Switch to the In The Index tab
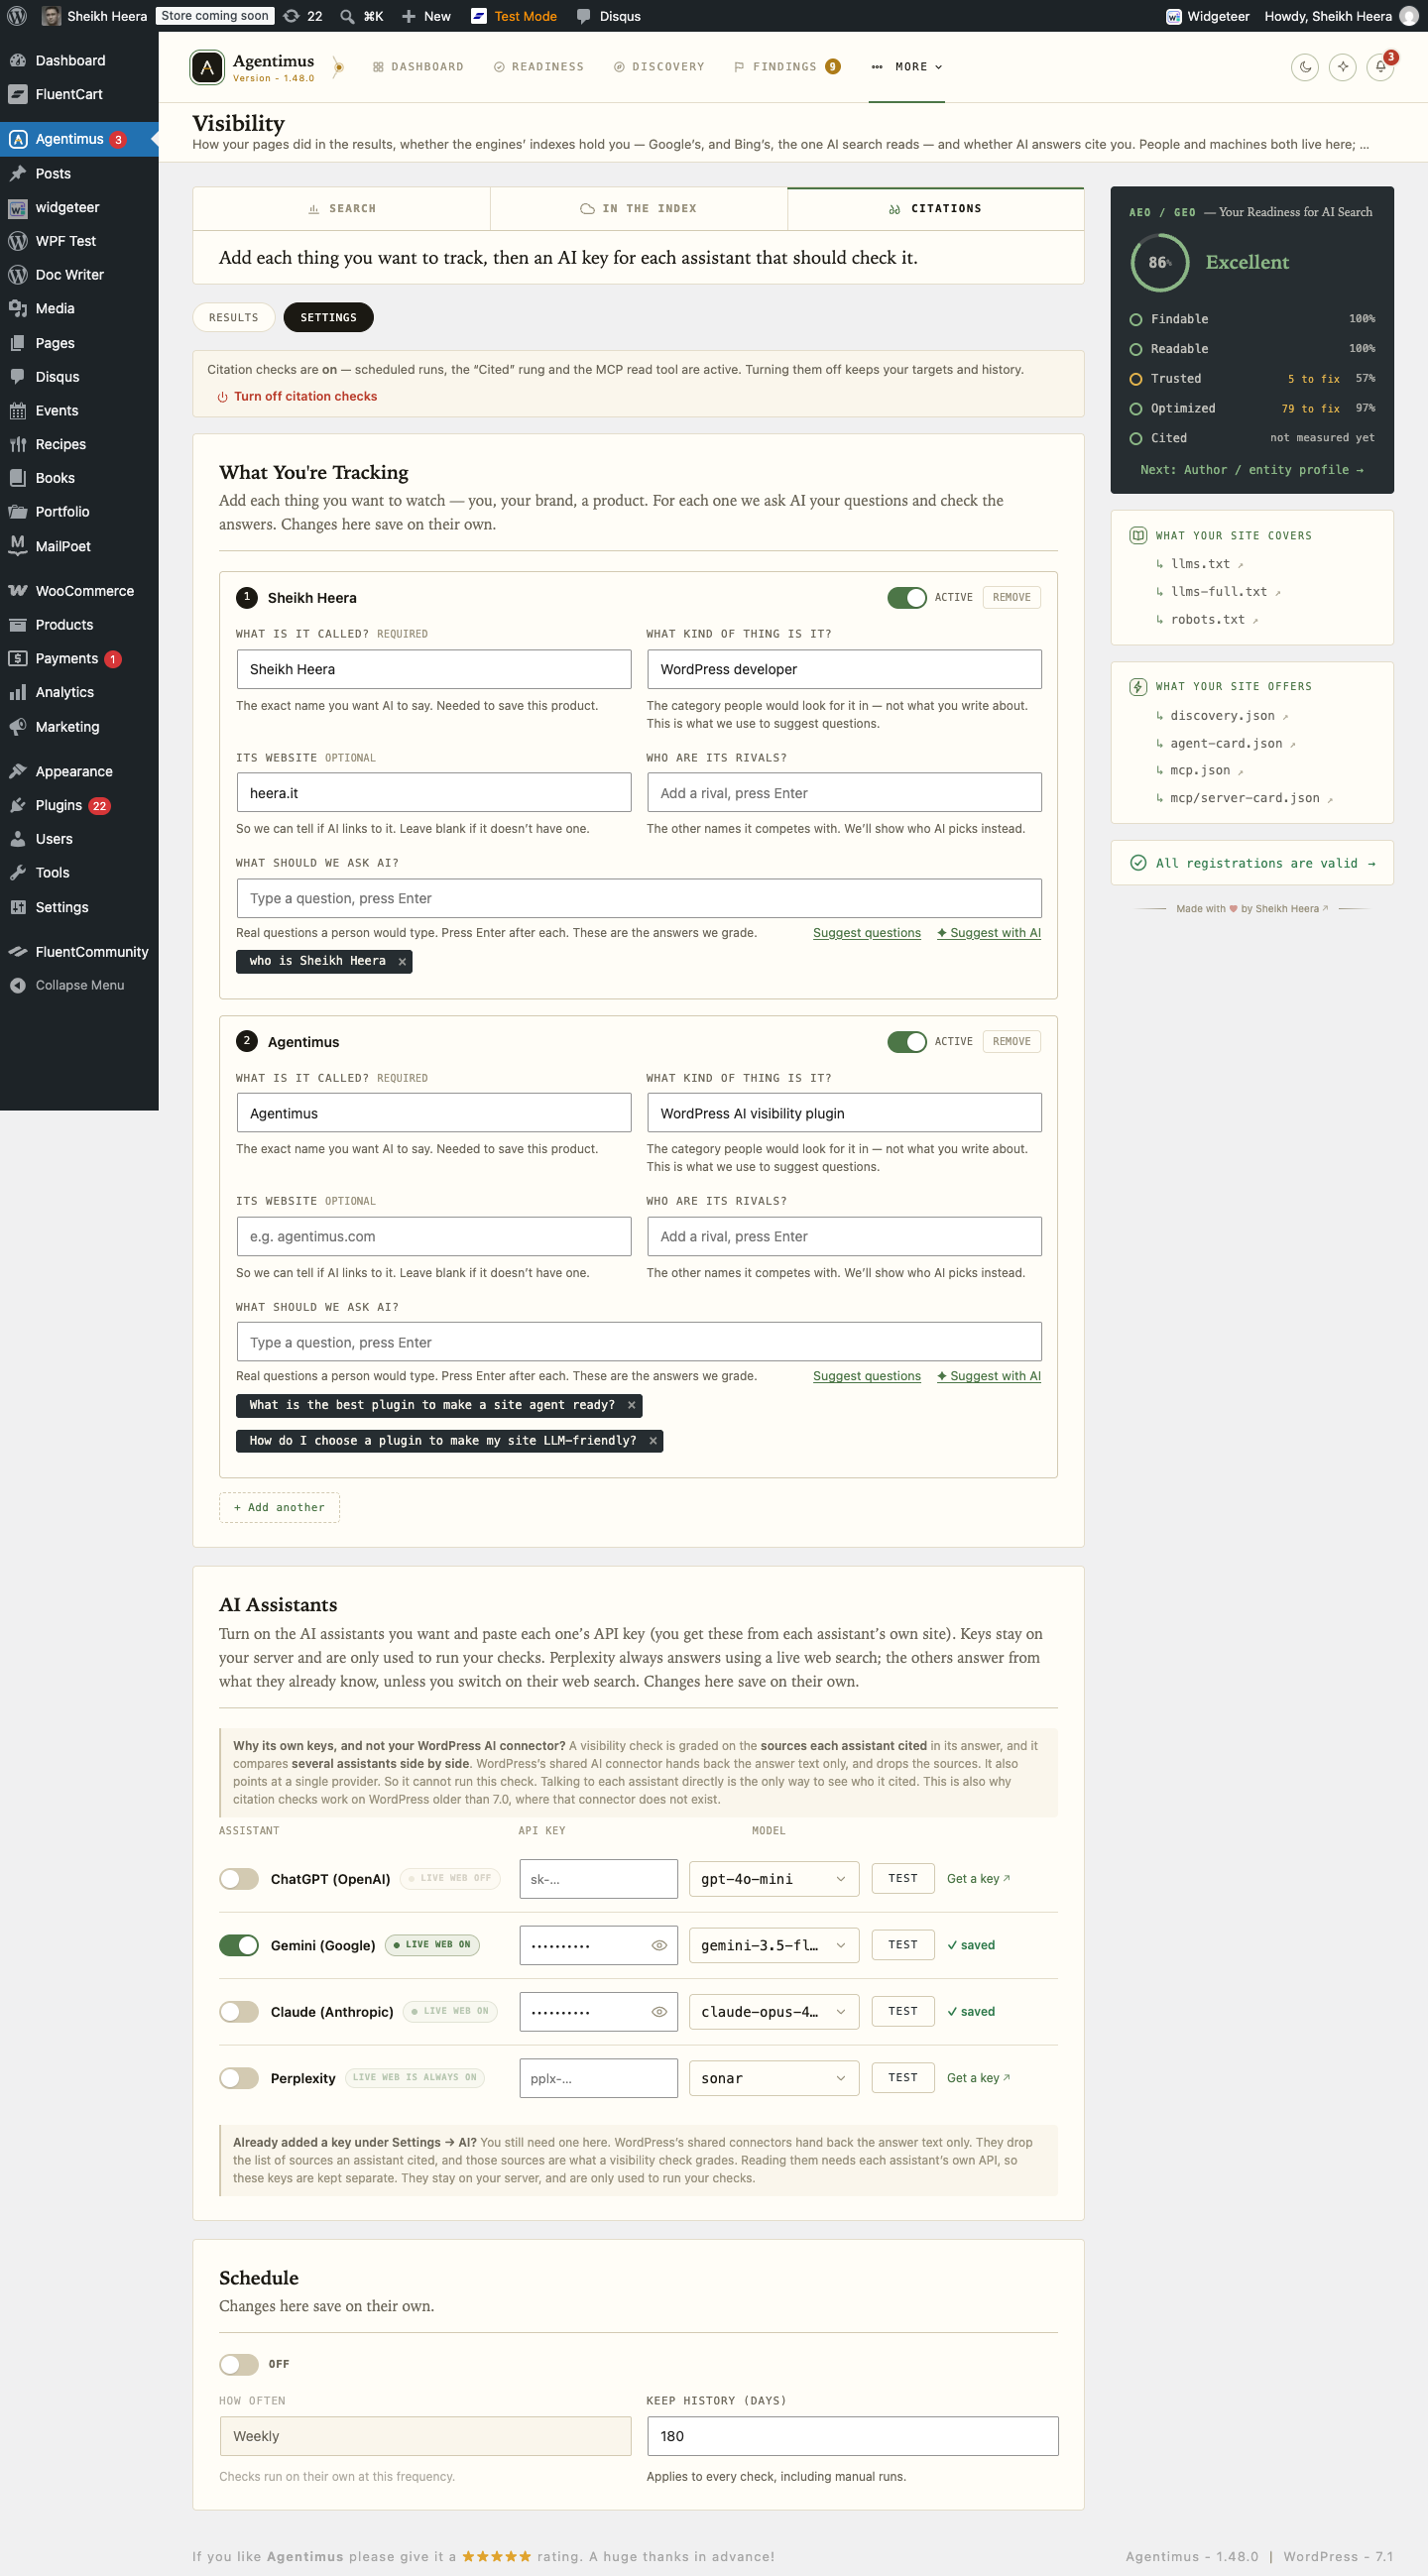Viewport: 1428px width, 2576px height. [639, 209]
